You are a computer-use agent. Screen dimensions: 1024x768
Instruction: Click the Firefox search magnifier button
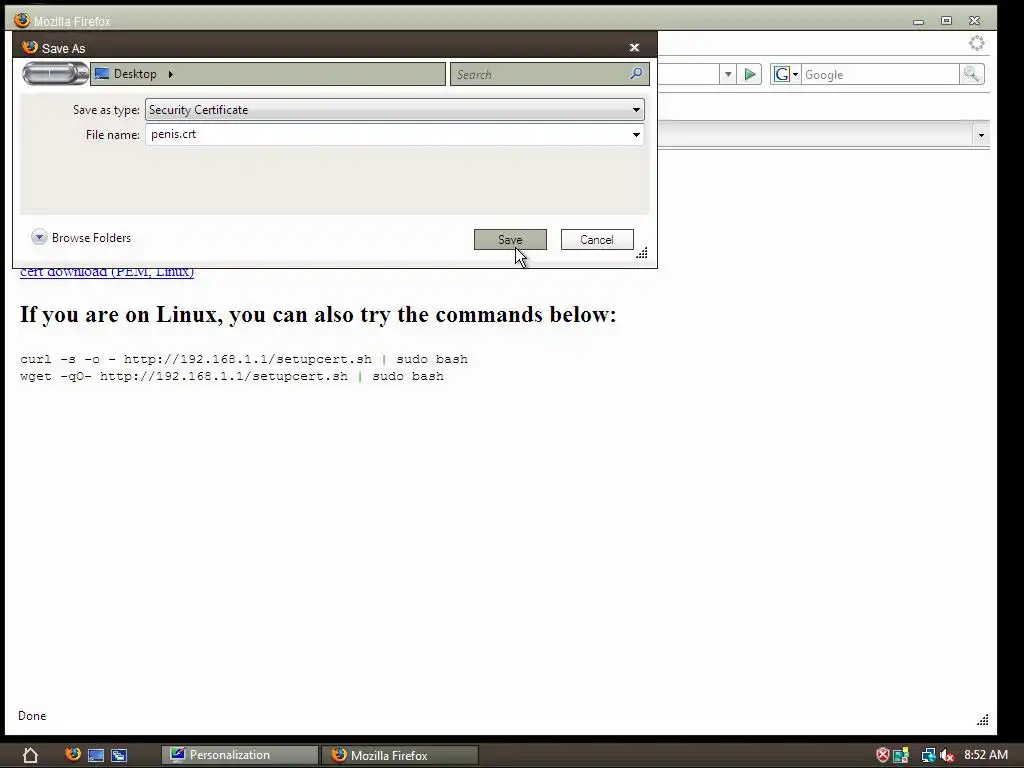click(971, 74)
